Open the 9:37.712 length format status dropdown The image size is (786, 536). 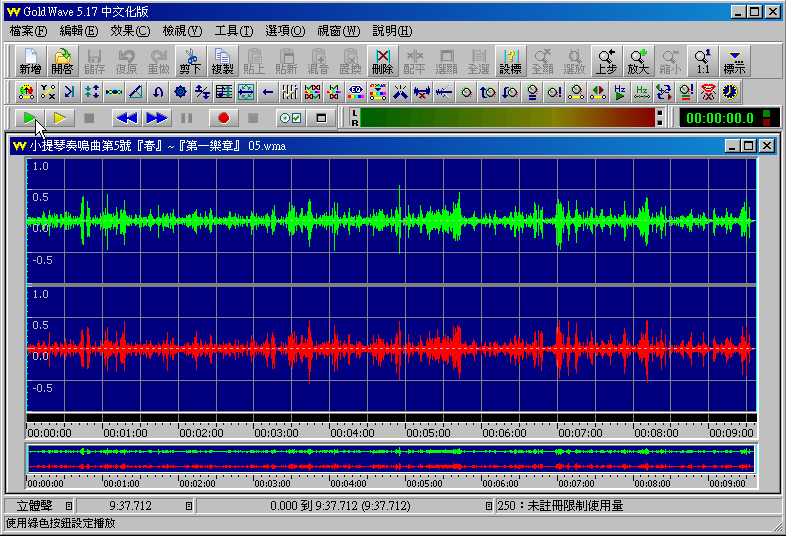[189, 506]
